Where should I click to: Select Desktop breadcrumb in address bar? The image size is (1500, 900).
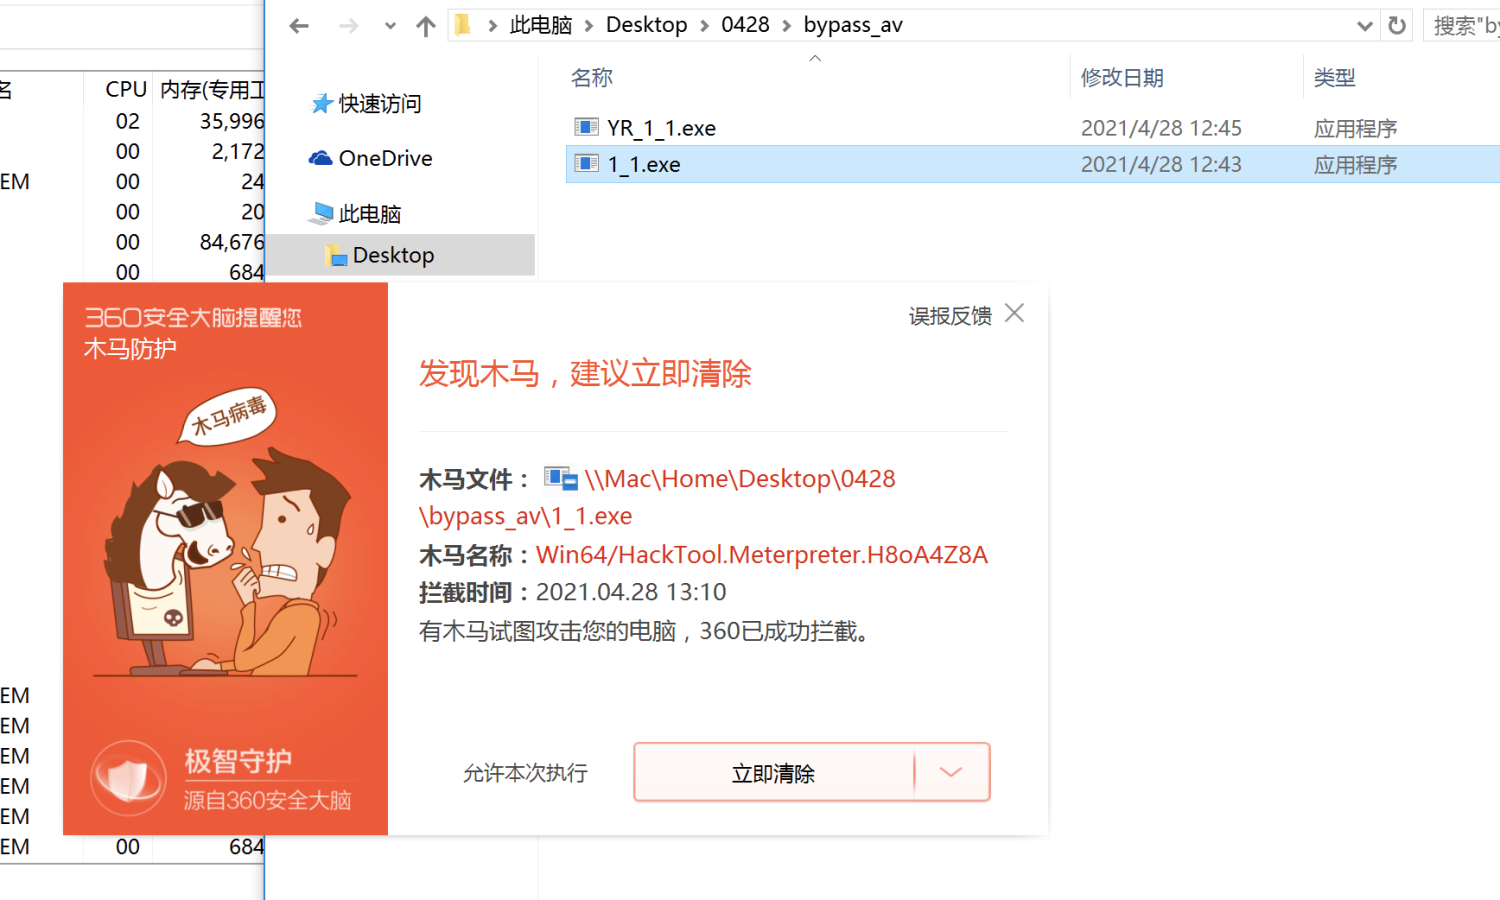[647, 25]
